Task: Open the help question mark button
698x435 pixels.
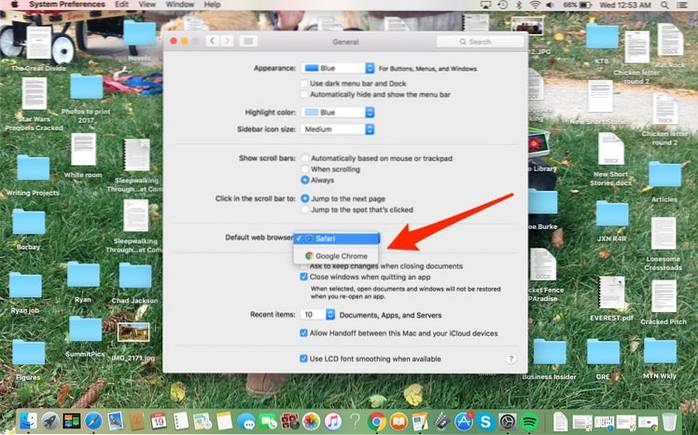Action: (x=510, y=358)
